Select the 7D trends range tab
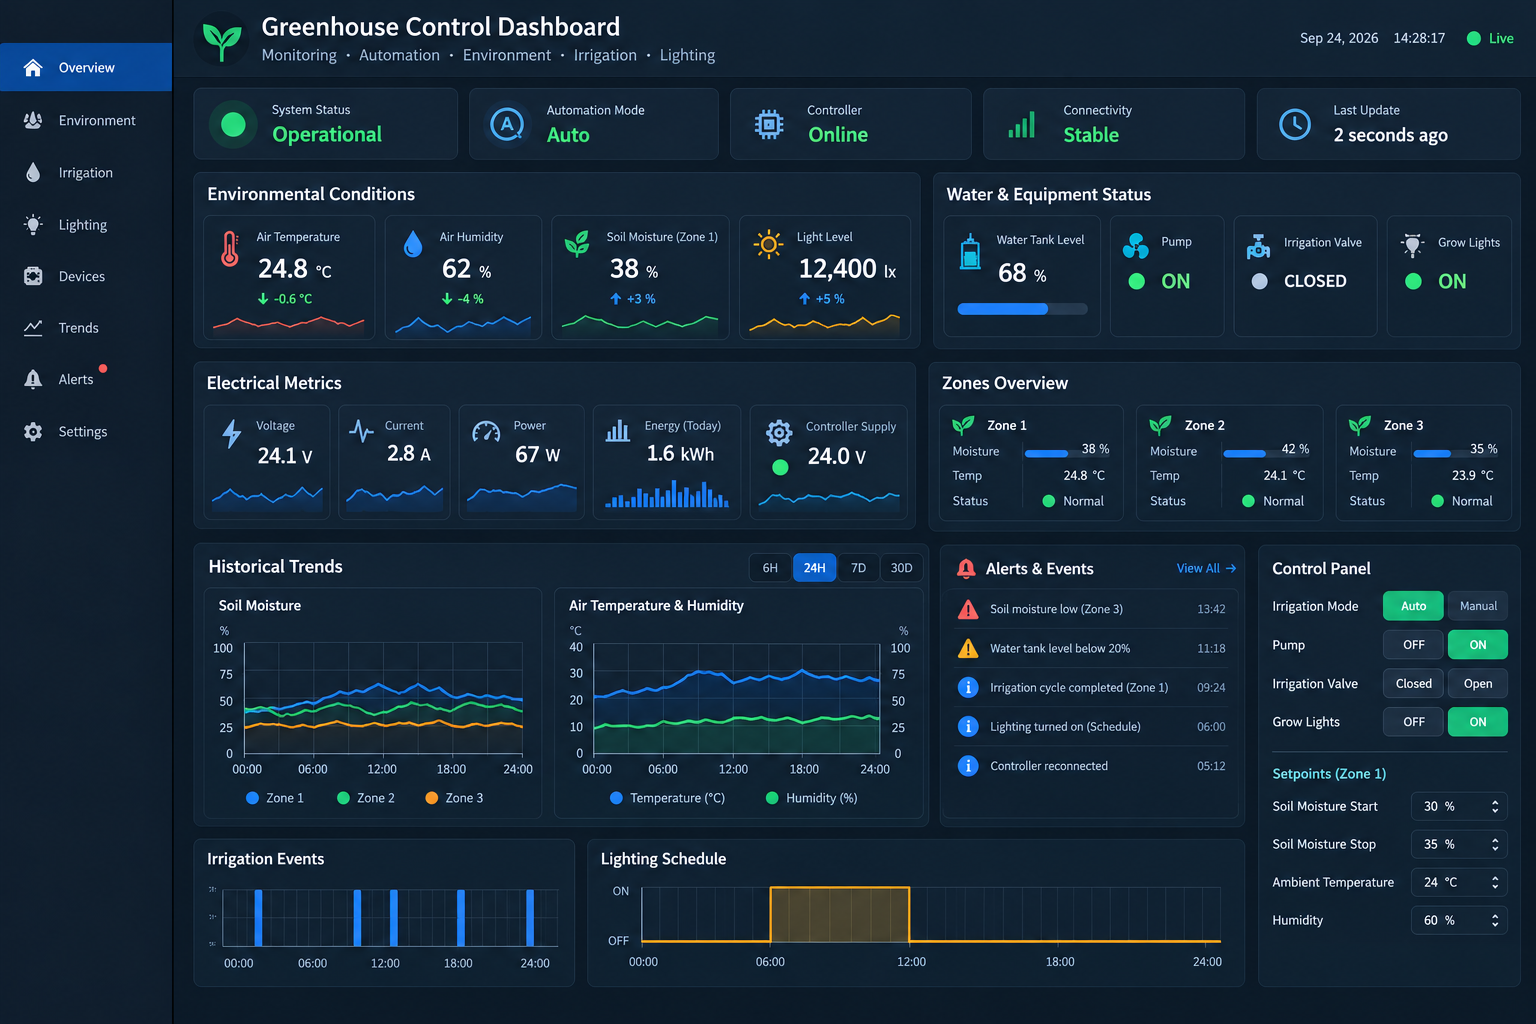Image resolution: width=1536 pixels, height=1024 pixels. coord(858,568)
